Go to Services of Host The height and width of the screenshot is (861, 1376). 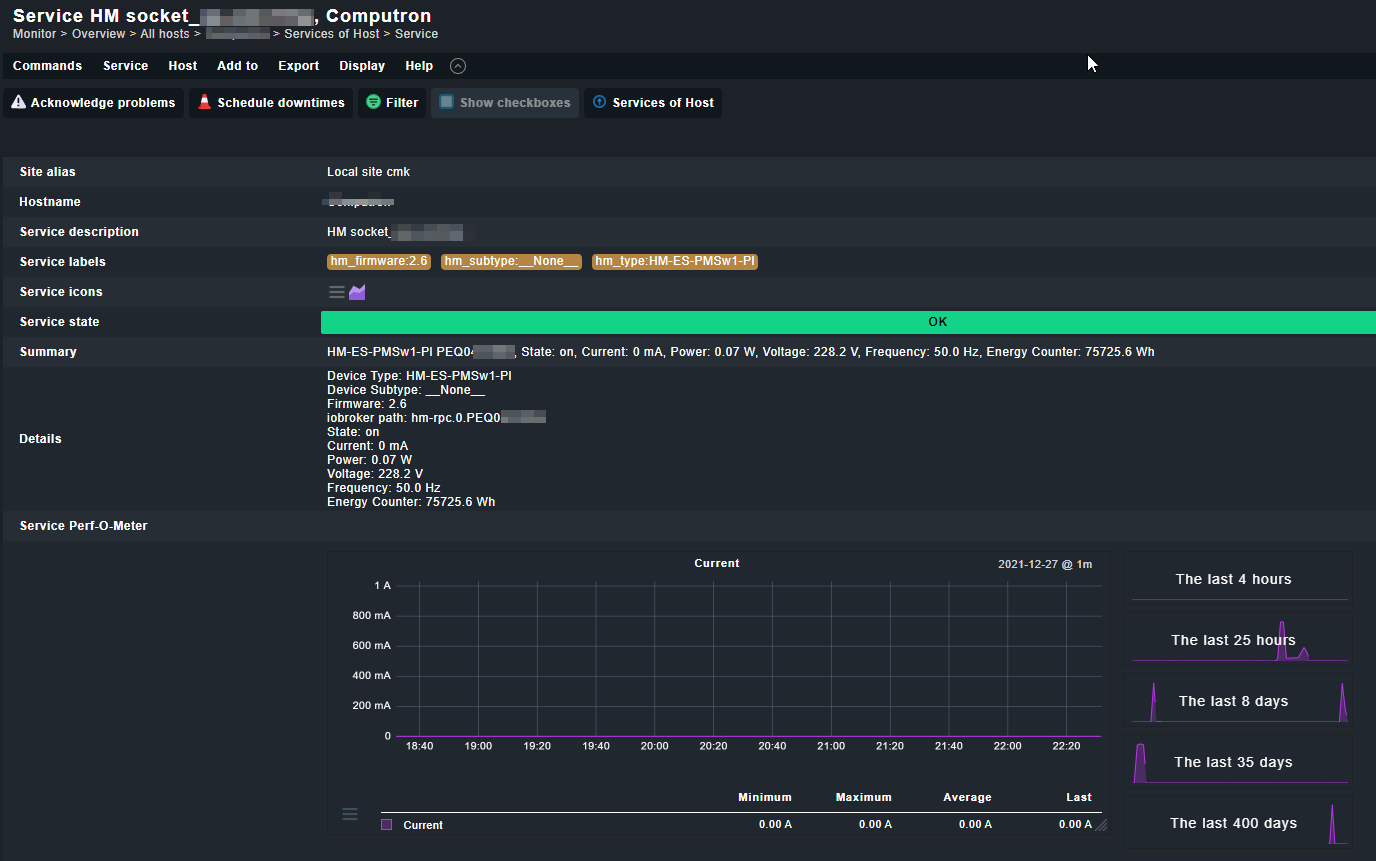point(653,103)
